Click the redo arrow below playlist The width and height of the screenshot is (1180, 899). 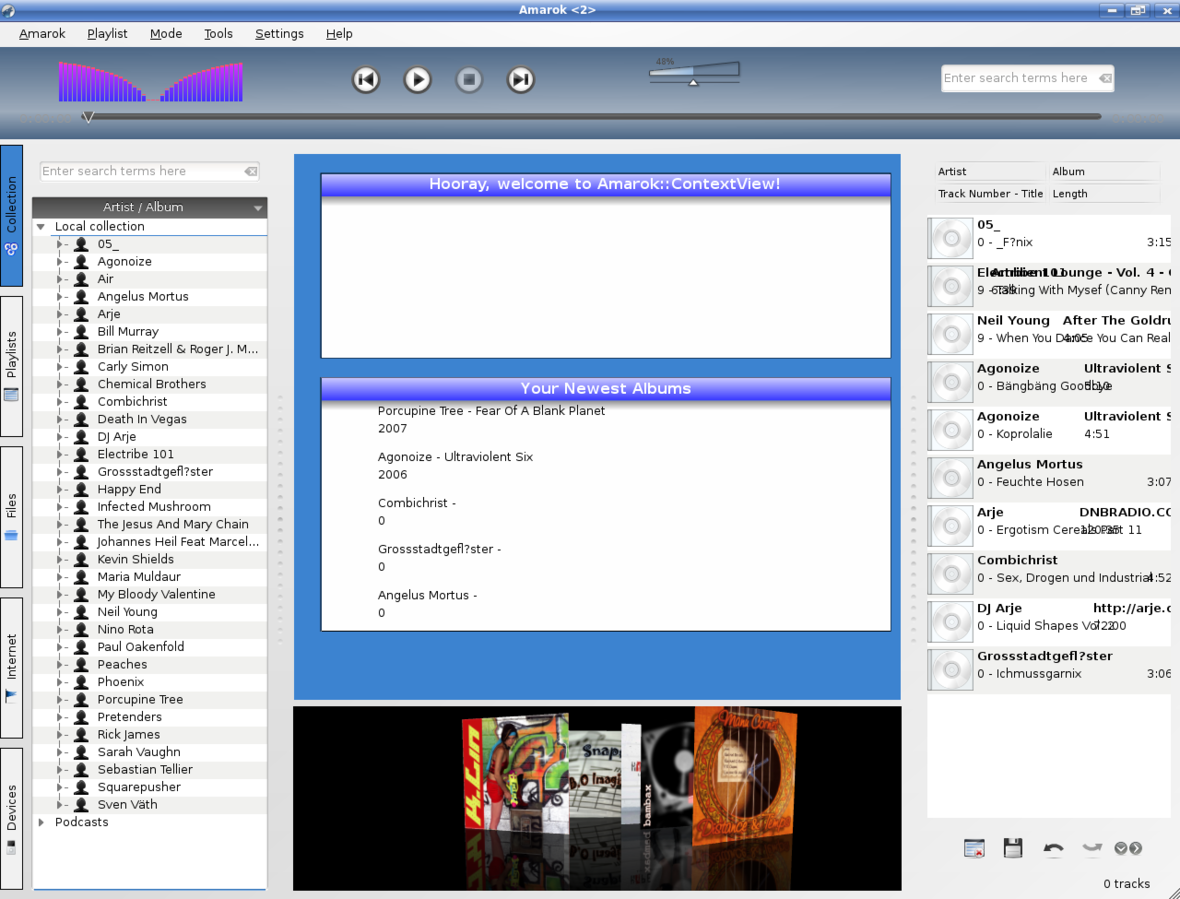[x=1092, y=848]
